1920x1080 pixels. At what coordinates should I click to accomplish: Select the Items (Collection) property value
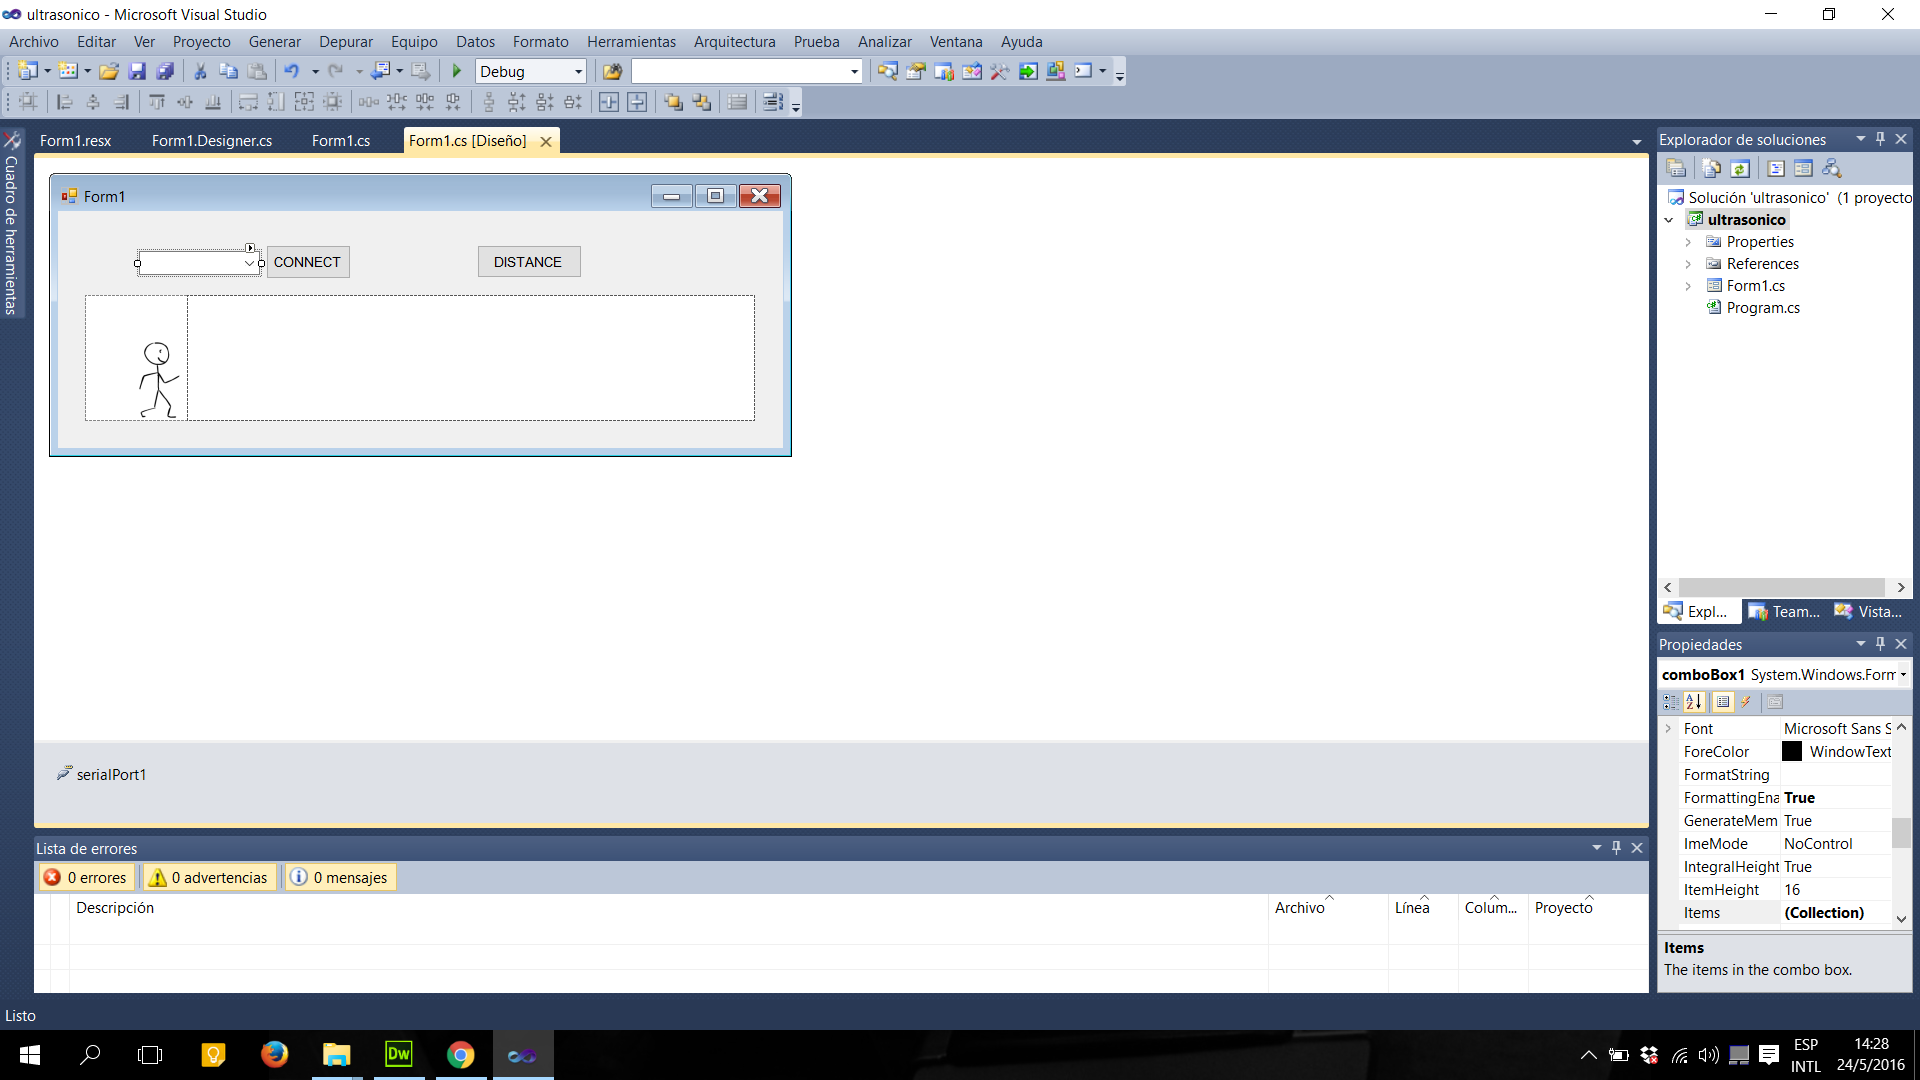(1837, 913)
